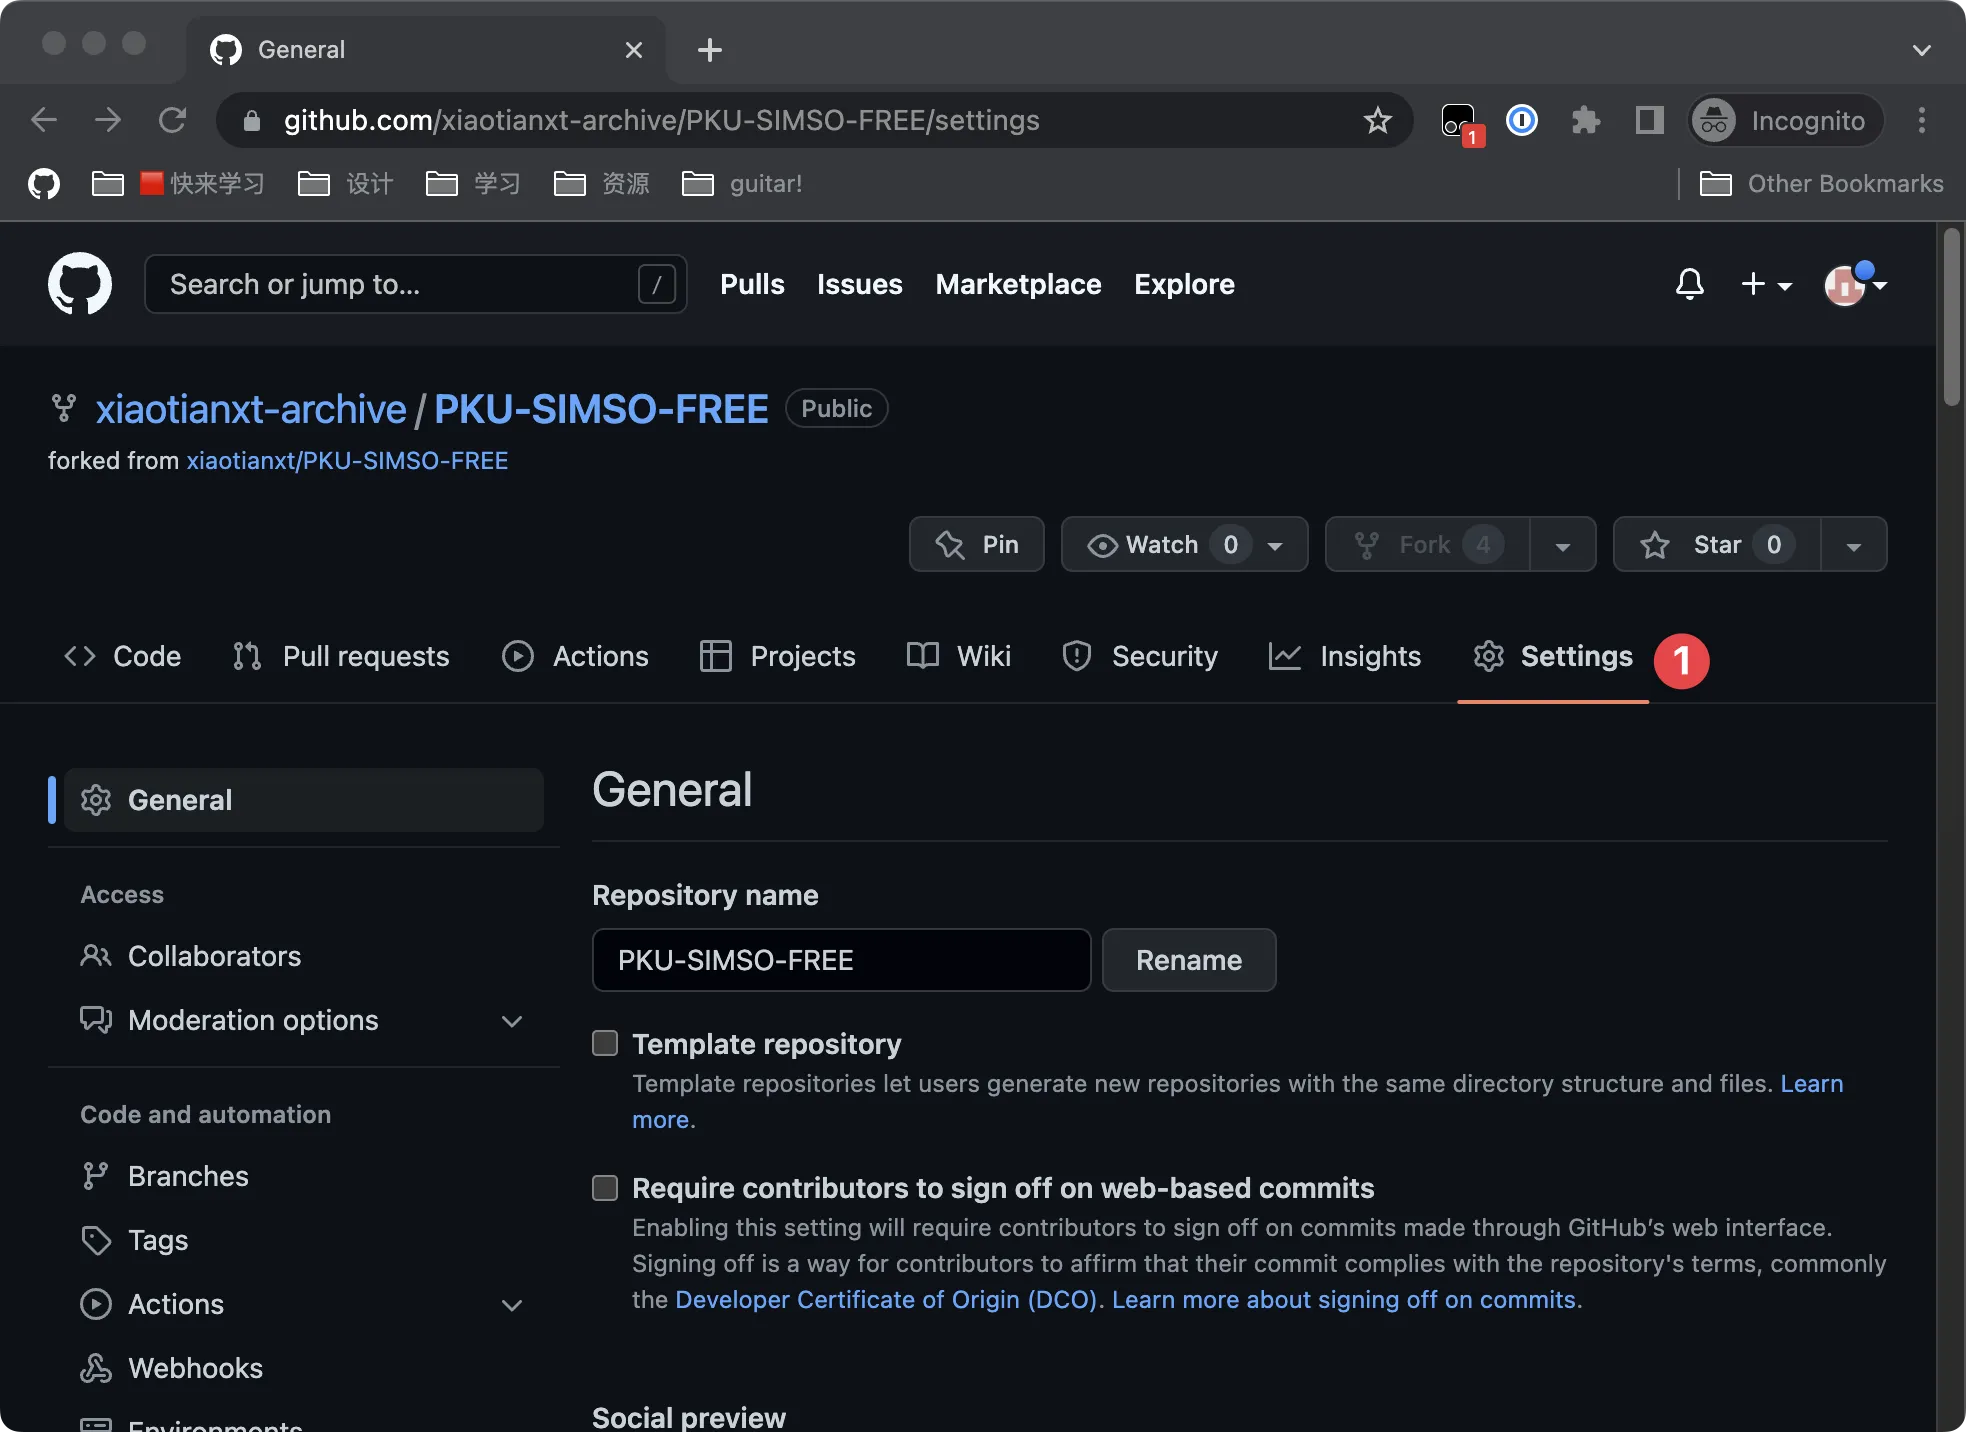This screenshot has width=1966, height=1432.
Task: Click the PKU-SIMSO-FREE repository title link
Action: pos(601,409)
